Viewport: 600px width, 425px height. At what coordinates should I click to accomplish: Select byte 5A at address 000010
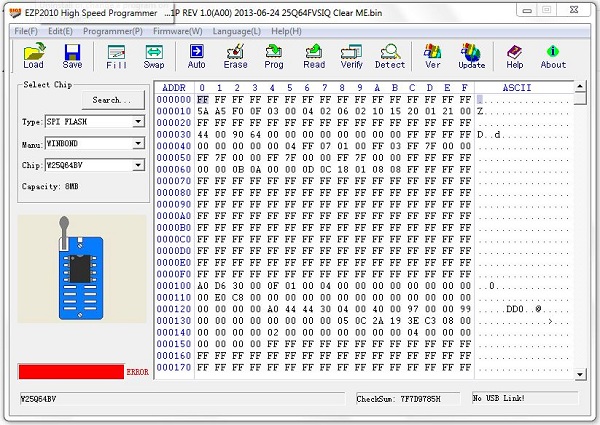pyautogui.click(x=203, y=111)
